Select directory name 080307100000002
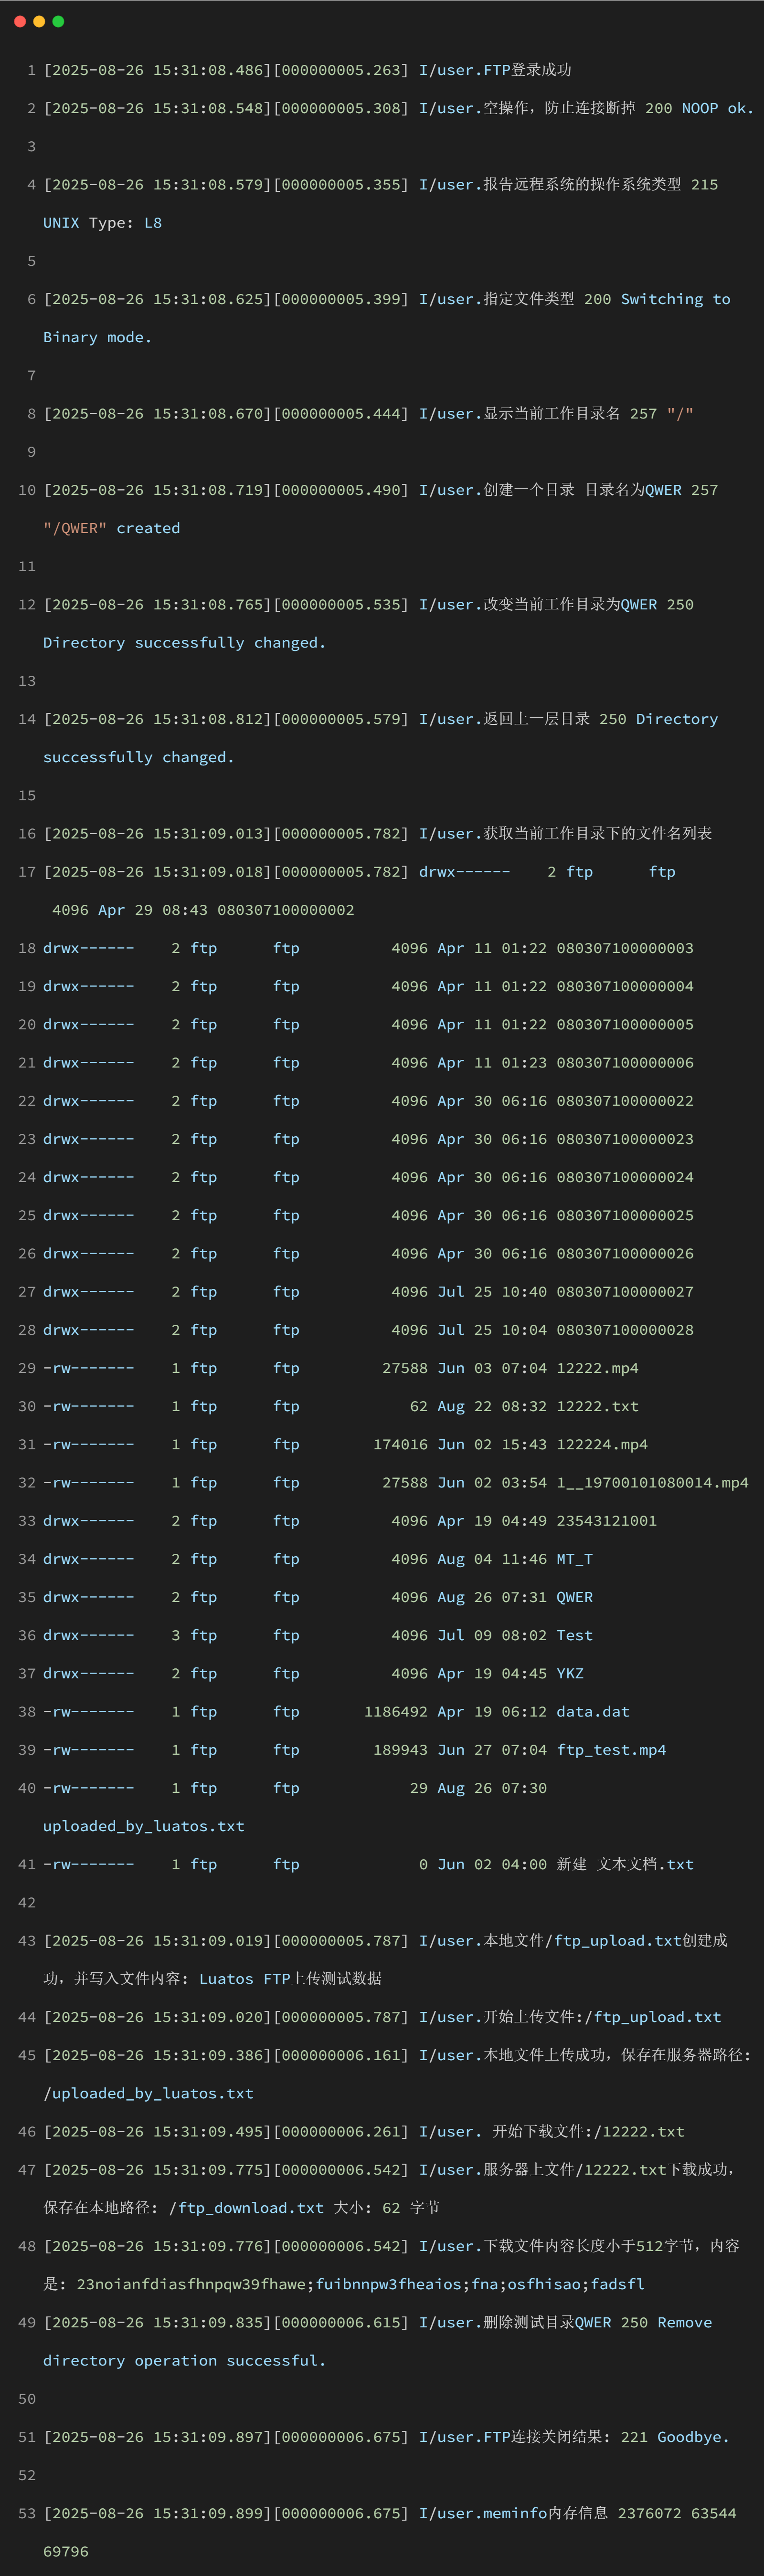This screenshot has width=764, height=2576. (x=285, y=910)
